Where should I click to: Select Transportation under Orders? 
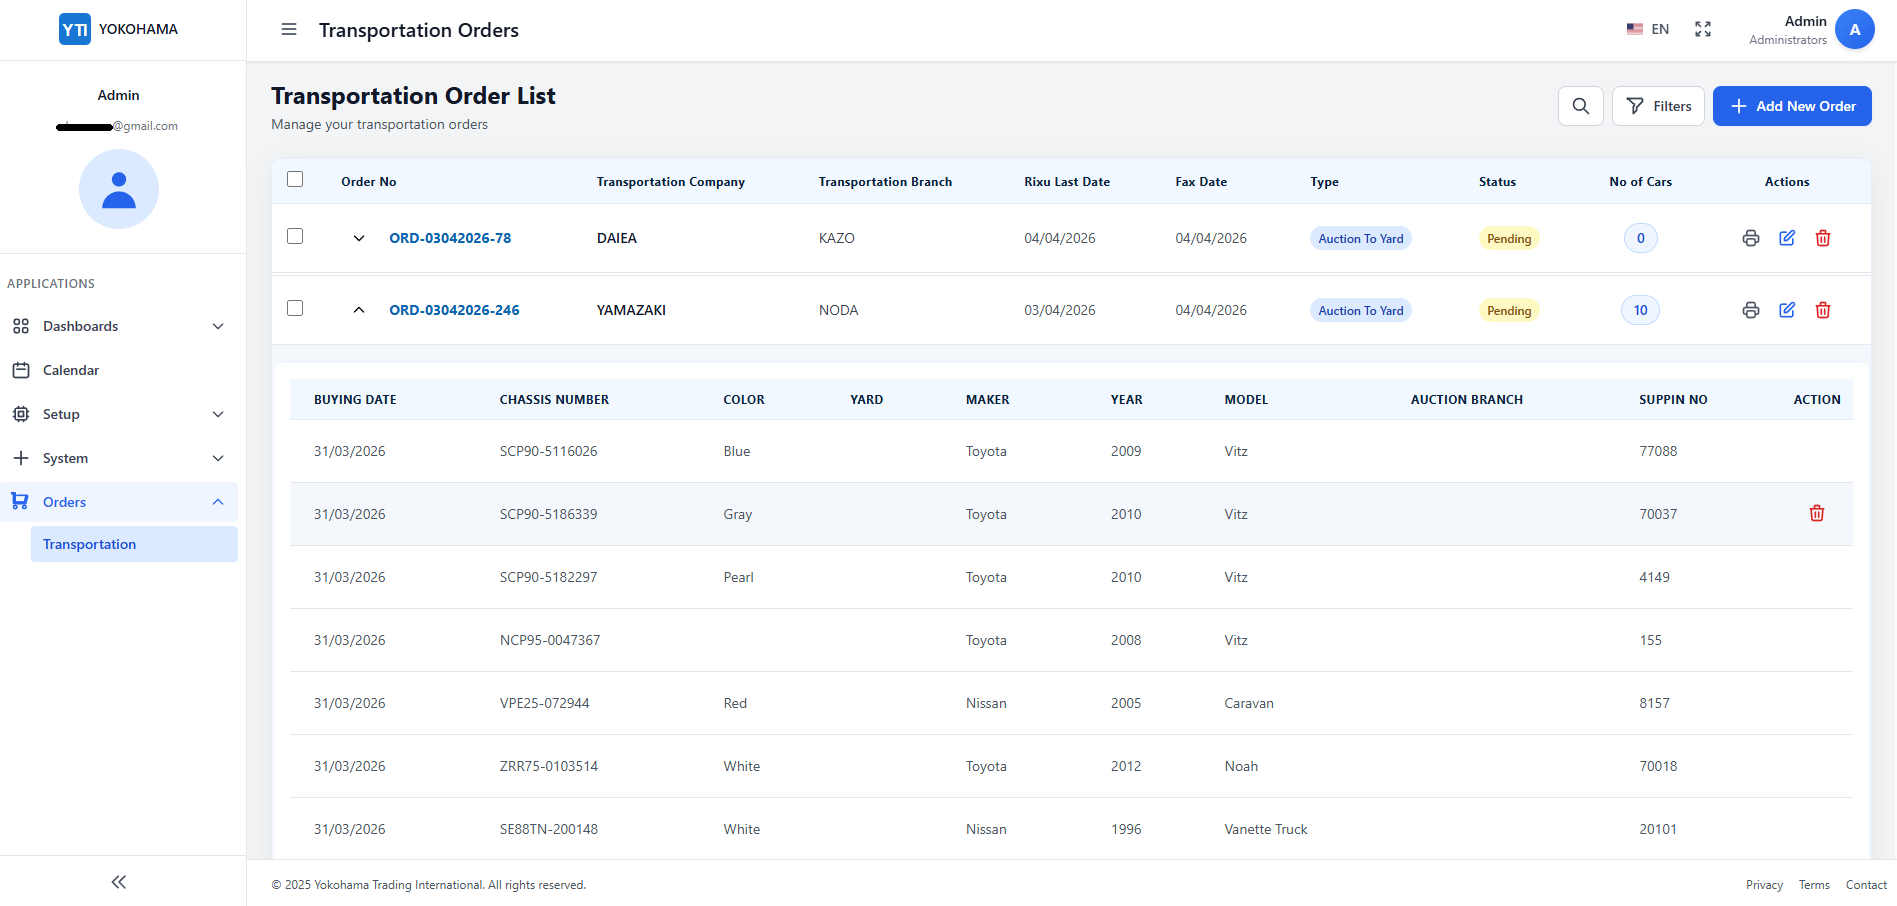pos(134,544)
